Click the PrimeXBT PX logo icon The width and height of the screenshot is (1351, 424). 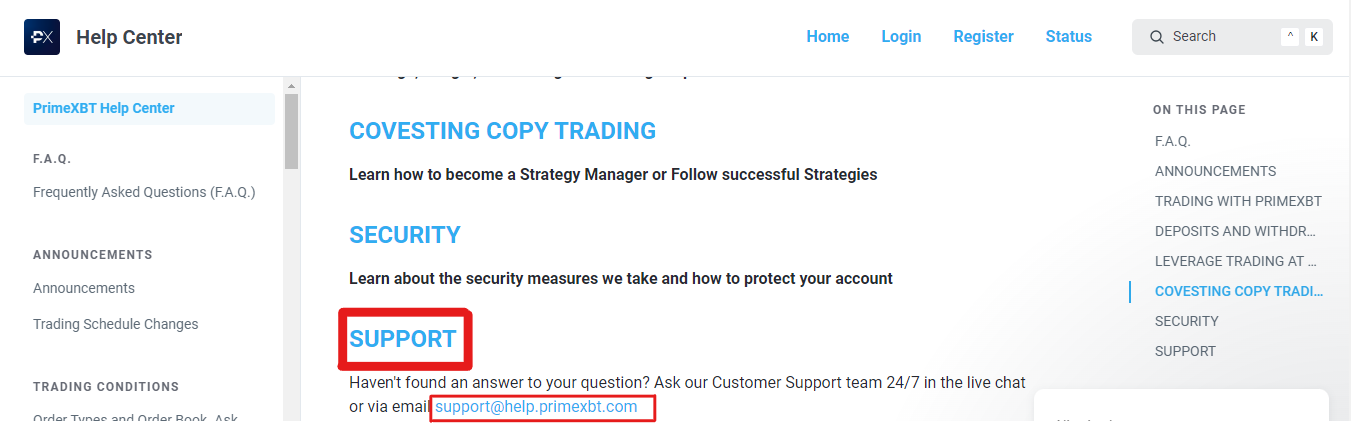pyautogui.click(x=42, y=37)
